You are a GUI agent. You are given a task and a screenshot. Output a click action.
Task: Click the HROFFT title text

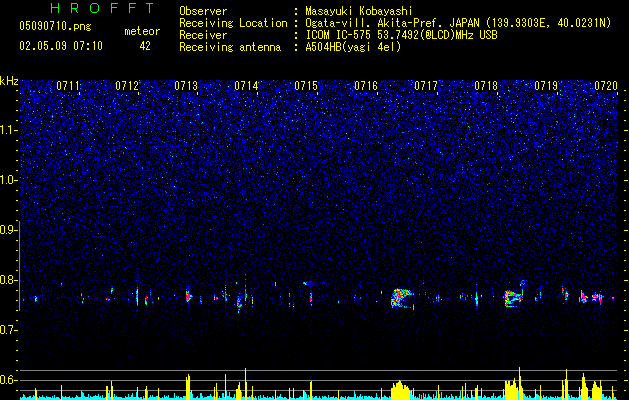(x=102, y=8)
